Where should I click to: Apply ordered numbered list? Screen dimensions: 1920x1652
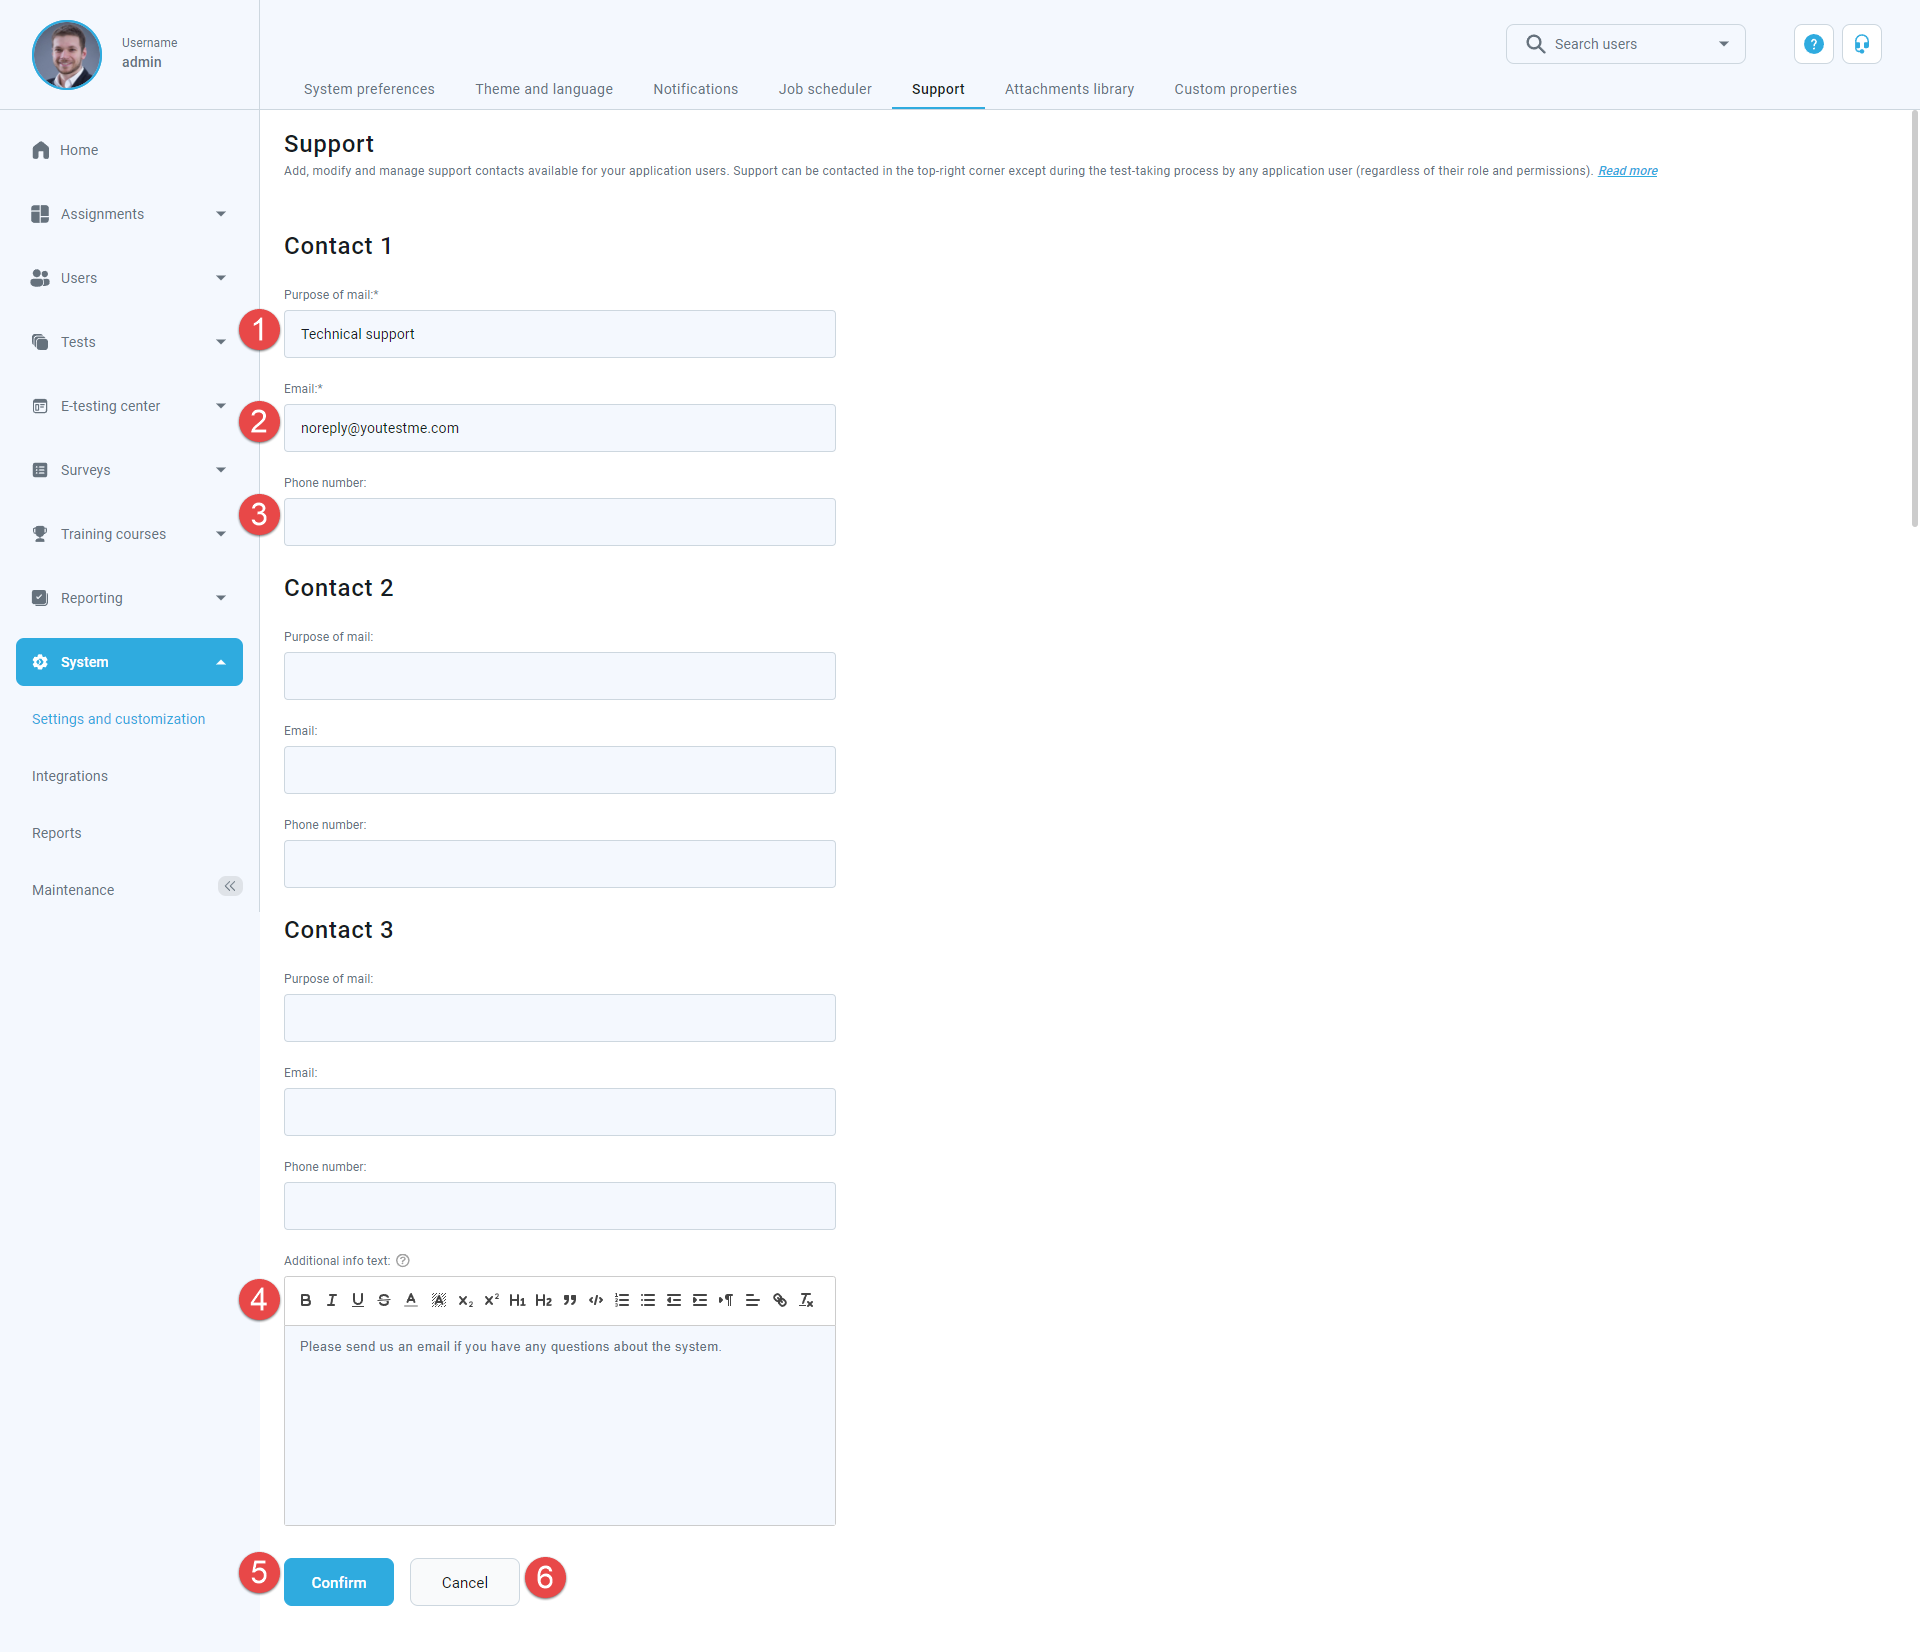pyautogui.click(x=622, y=1300)
